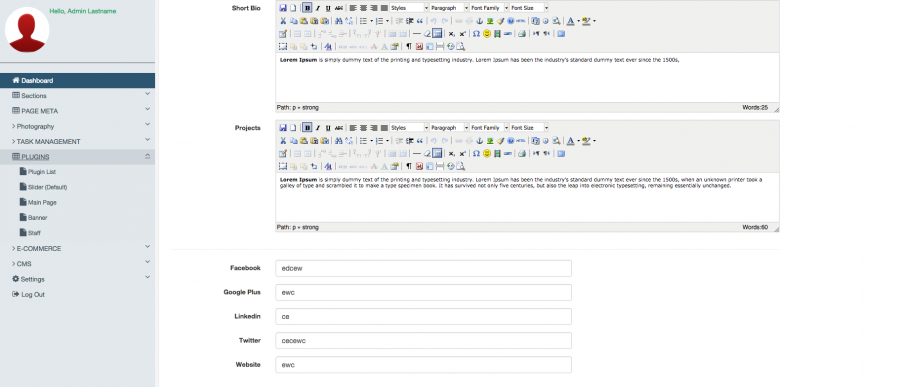The width and height of the screenshot is (900, 387).
Task: Toggle underline in Short Bio editor
Action: point(328,8)
